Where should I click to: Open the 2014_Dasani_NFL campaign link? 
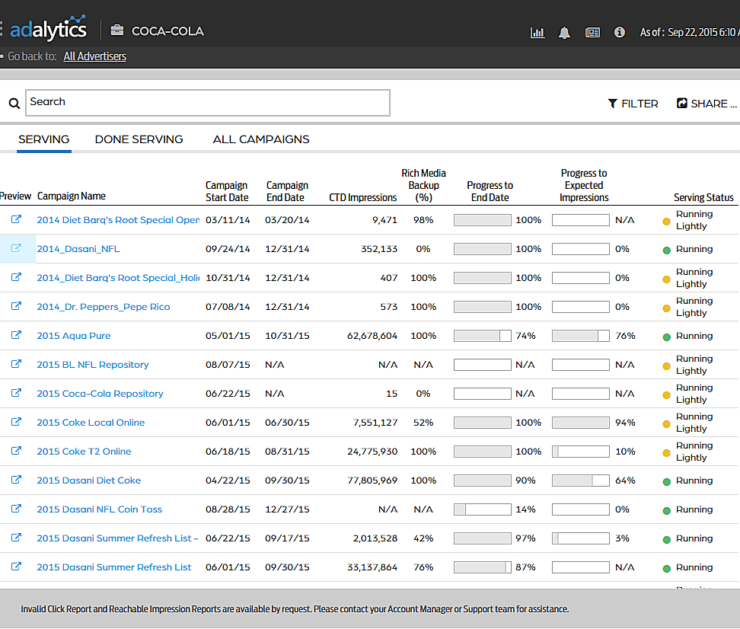[78, 249]
